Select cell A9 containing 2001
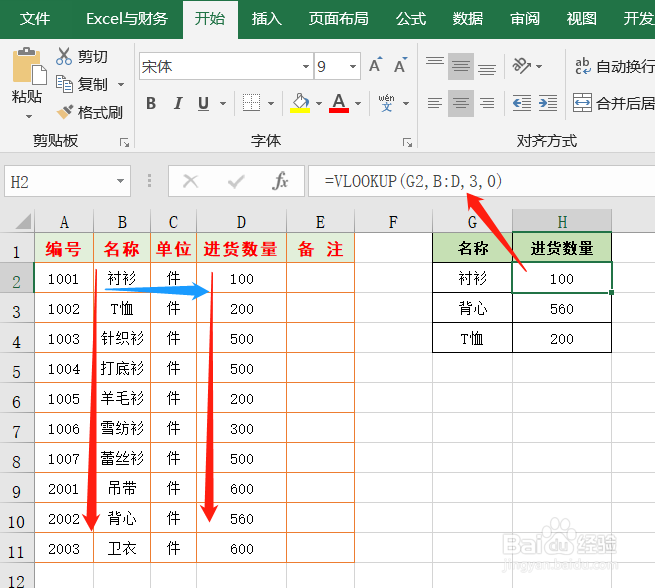 63,488
